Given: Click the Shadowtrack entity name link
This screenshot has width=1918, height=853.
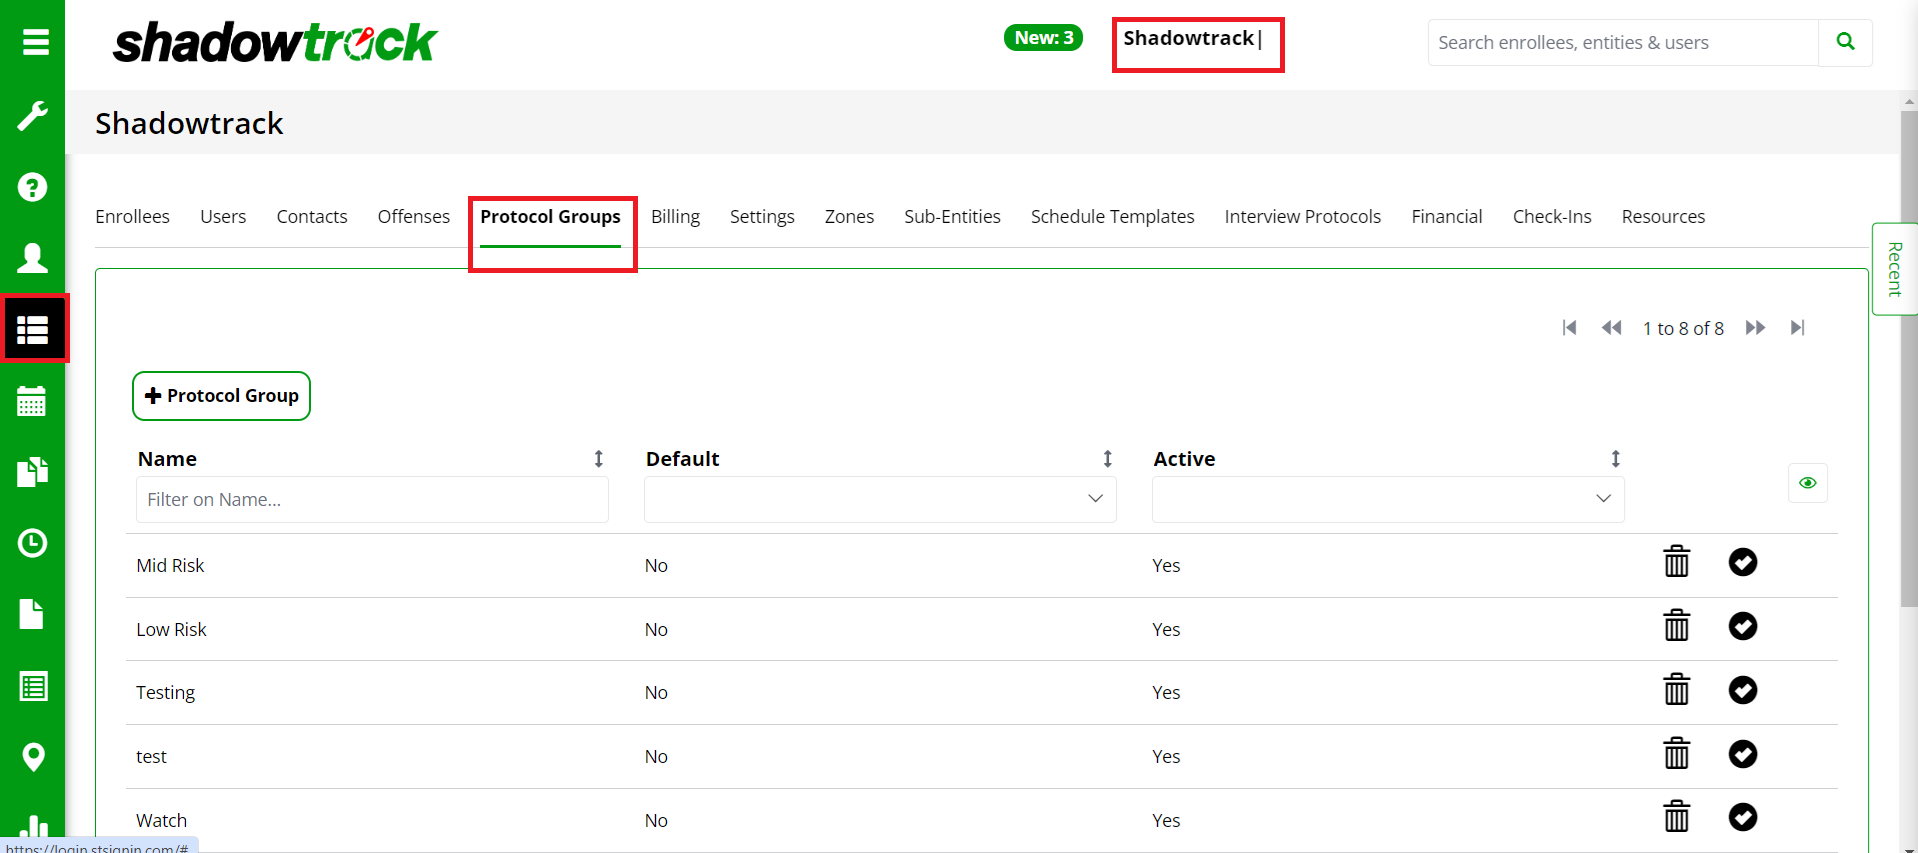Looking at the screenshot, I should (x=1188, y=38).
